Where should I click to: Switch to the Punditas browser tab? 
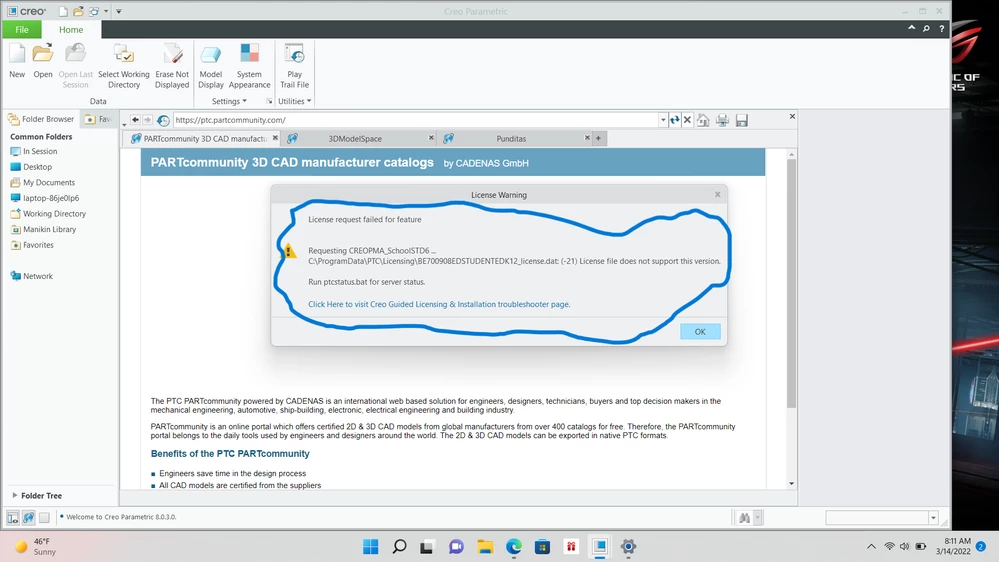511,138
